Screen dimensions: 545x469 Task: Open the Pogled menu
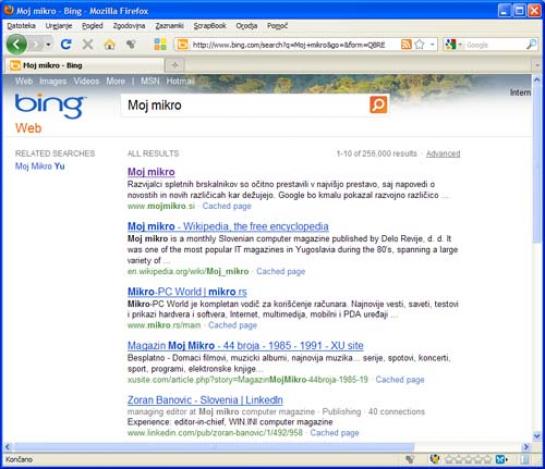pos(92,26)
